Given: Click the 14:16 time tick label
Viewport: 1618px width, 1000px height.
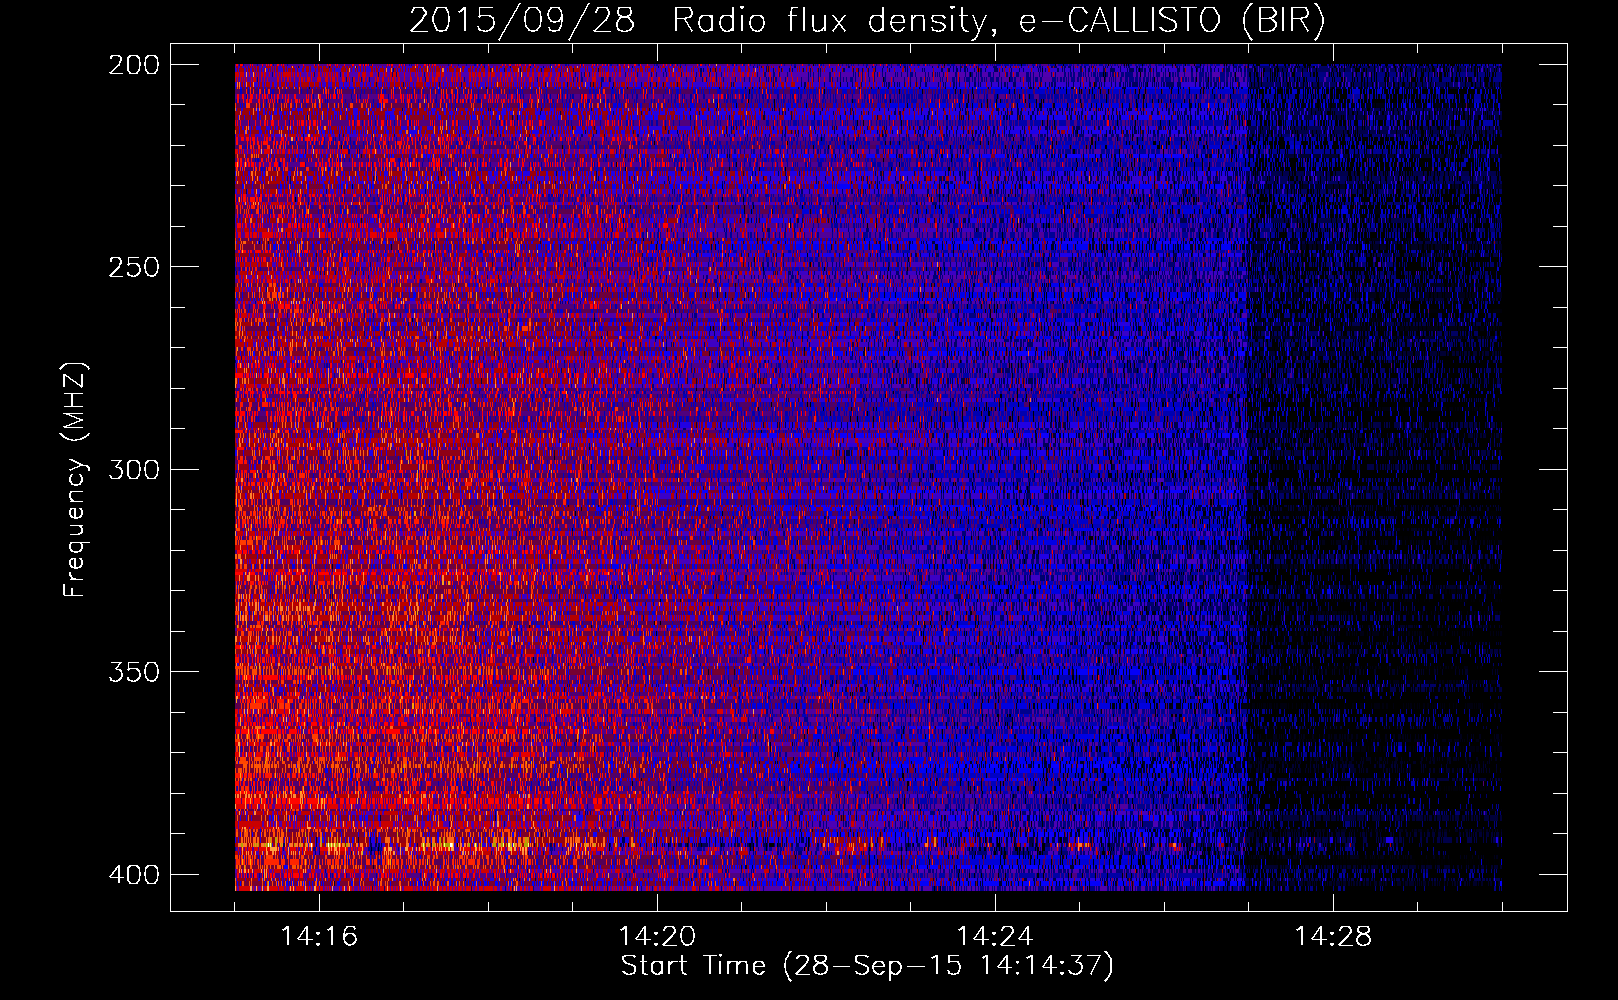Looking at the screenshot, I should [319, 936].
